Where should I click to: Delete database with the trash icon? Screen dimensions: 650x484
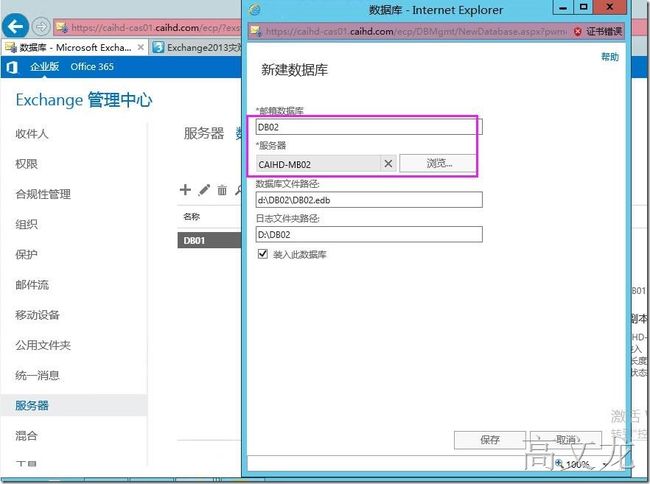(222, 190)
